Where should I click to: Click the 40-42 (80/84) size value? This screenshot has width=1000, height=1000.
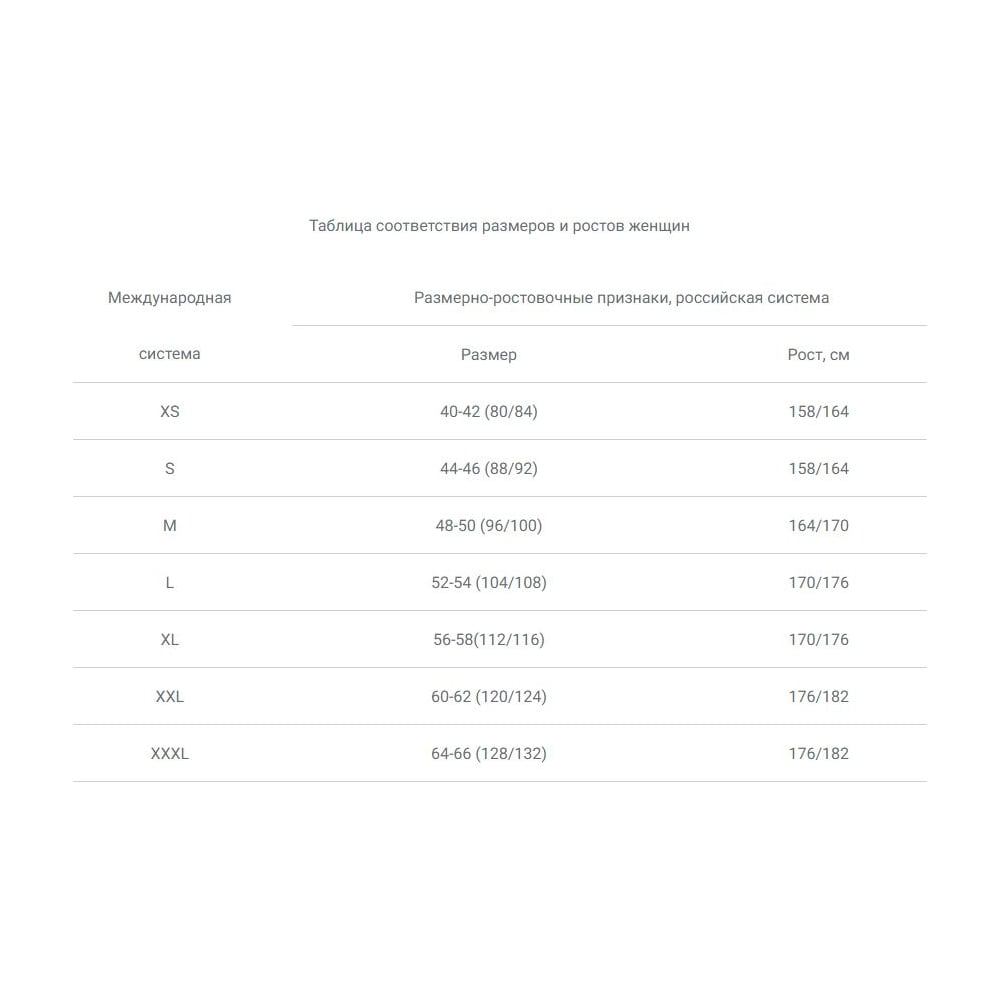(489, 412)
